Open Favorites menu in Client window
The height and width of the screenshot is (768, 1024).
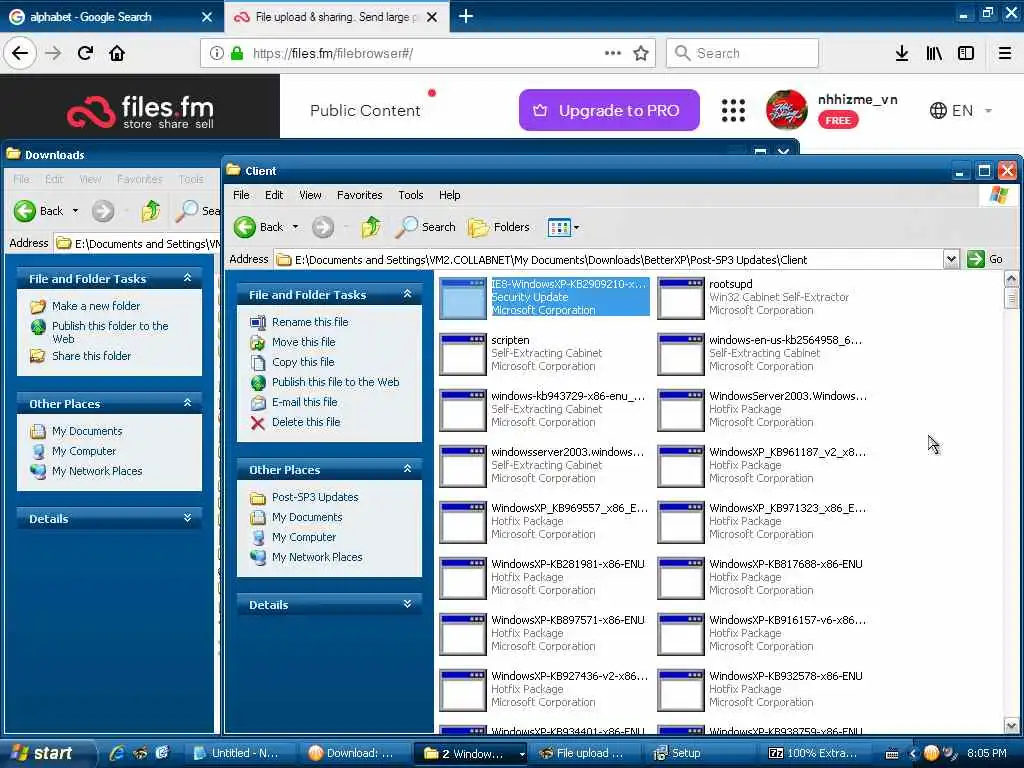pos(359,195)
